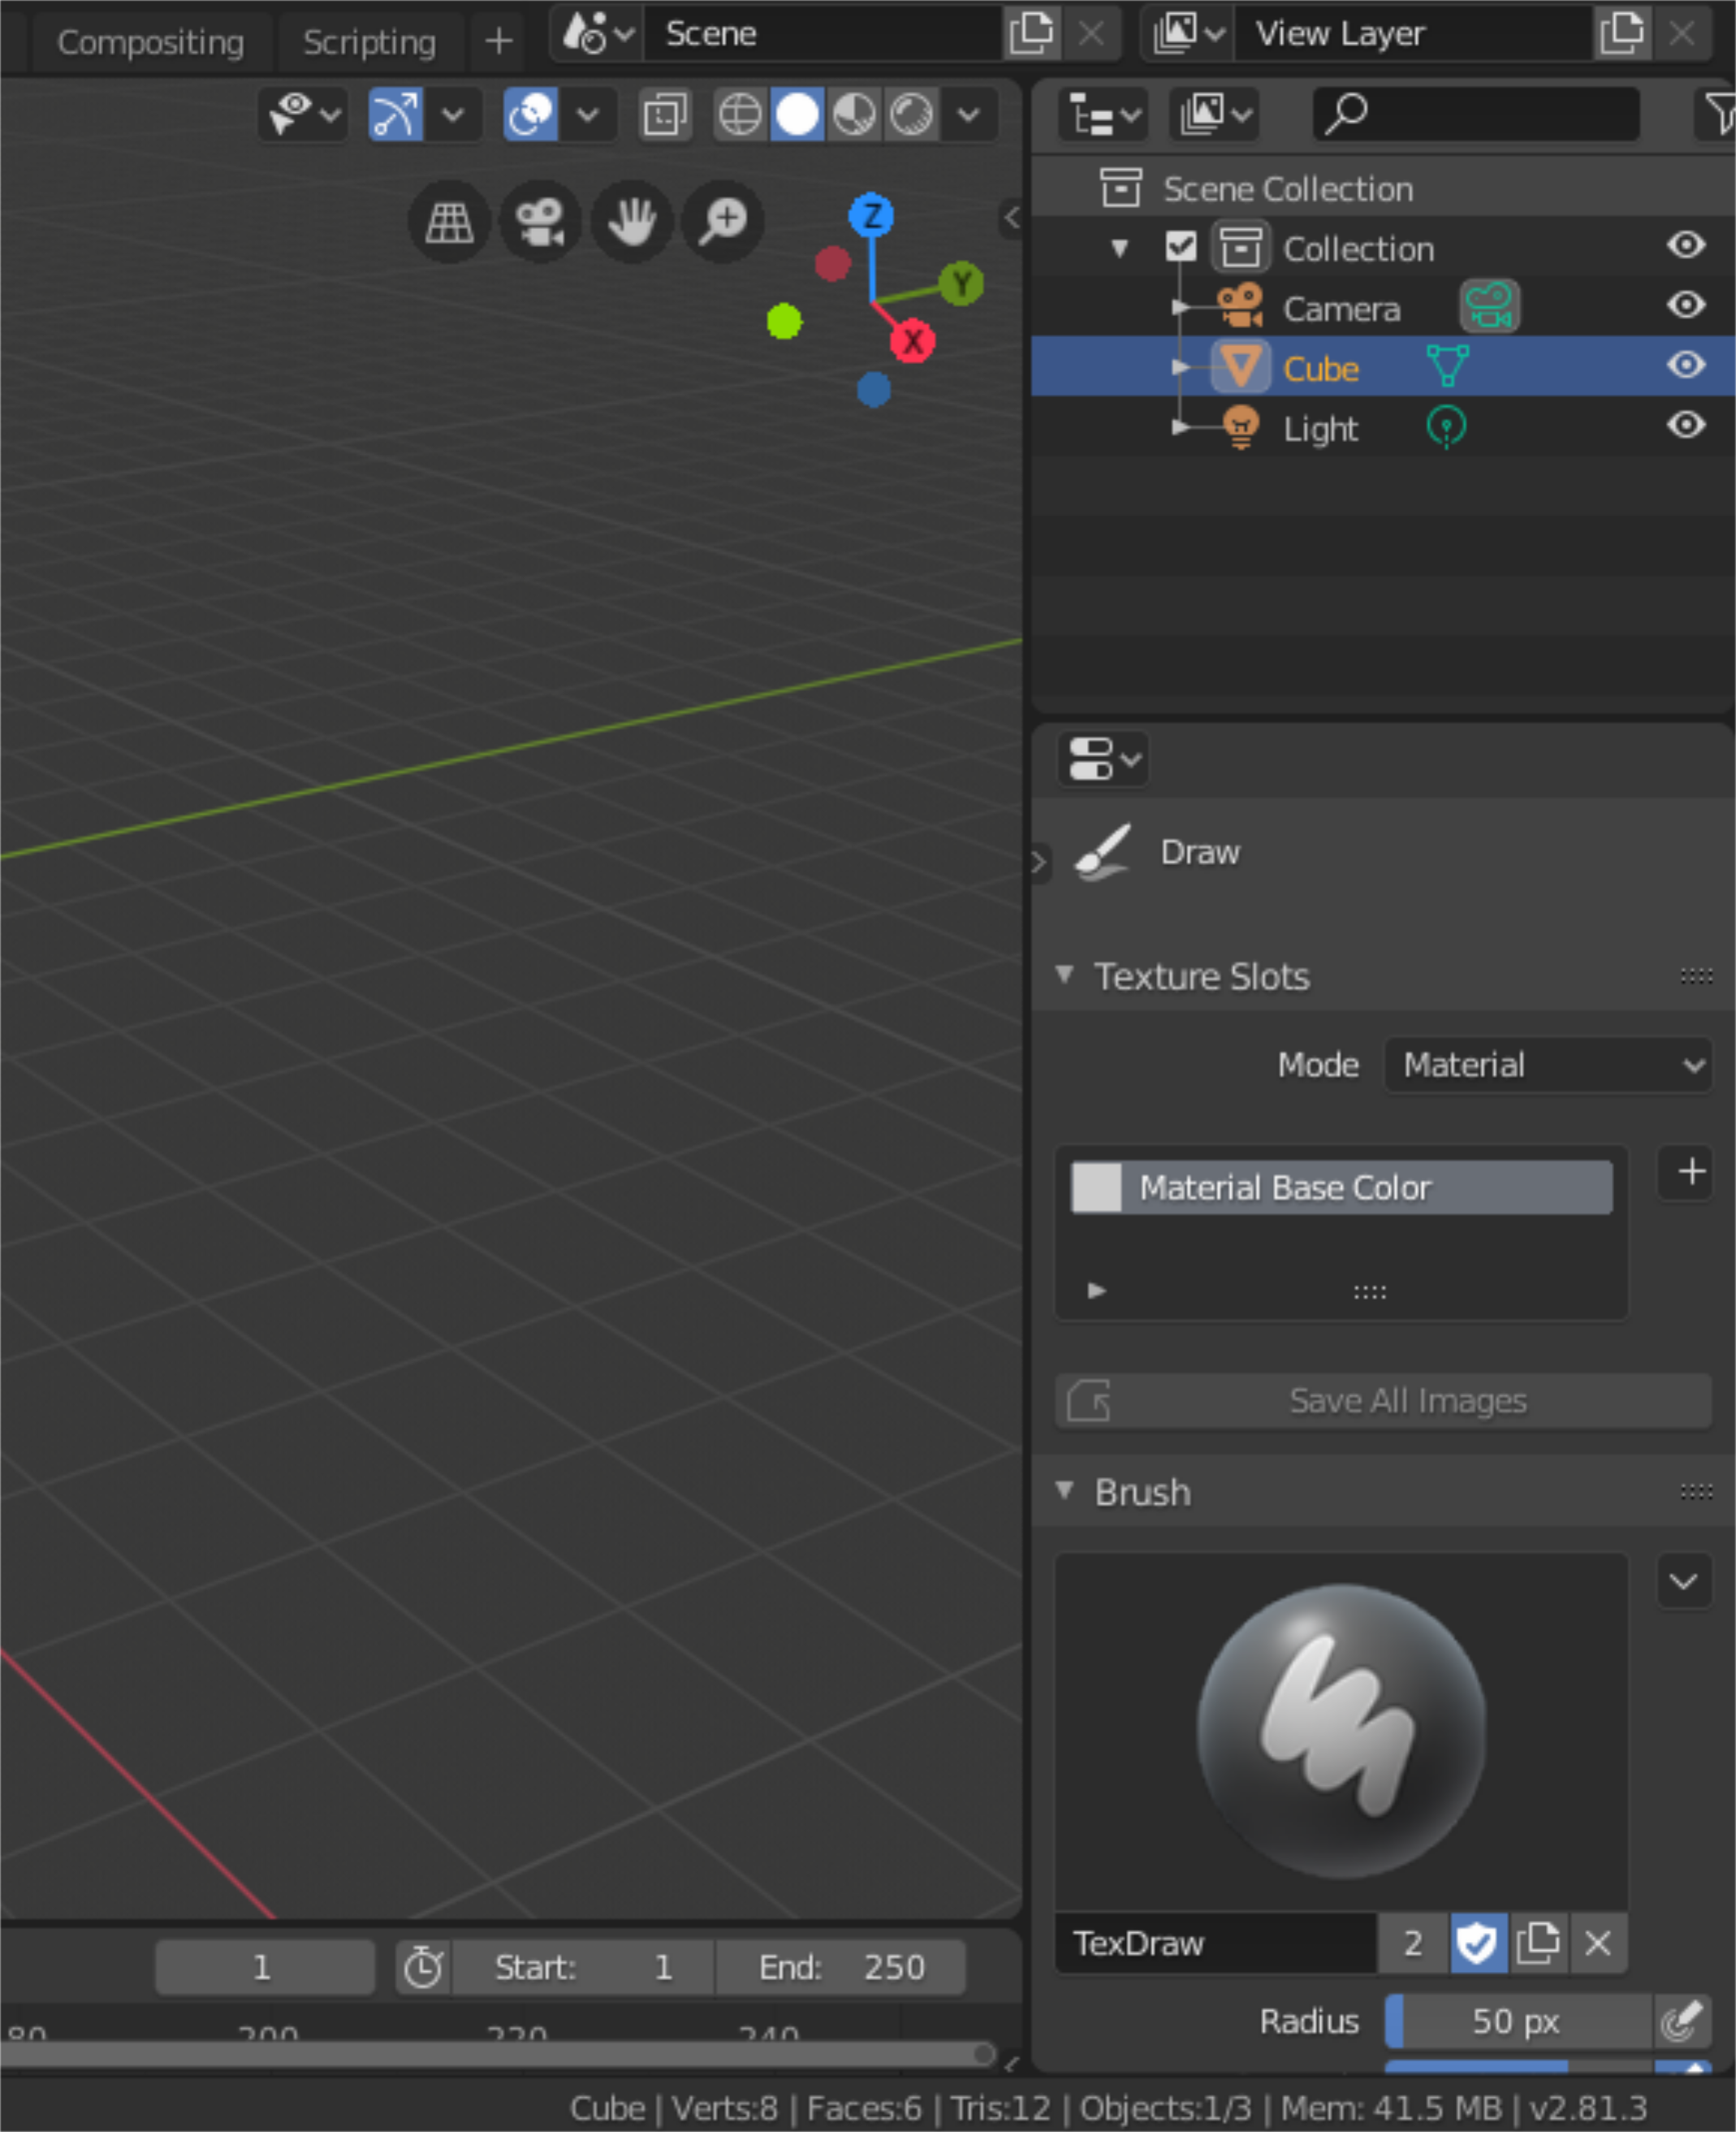Toggle viewport overlays display
1736x2132 pixels.
coord(530,114)
